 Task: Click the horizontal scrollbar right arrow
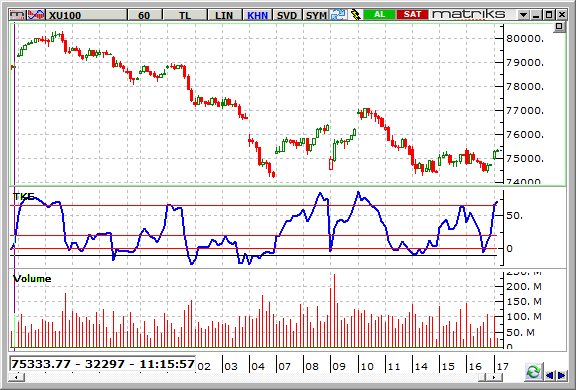(494, 377)
